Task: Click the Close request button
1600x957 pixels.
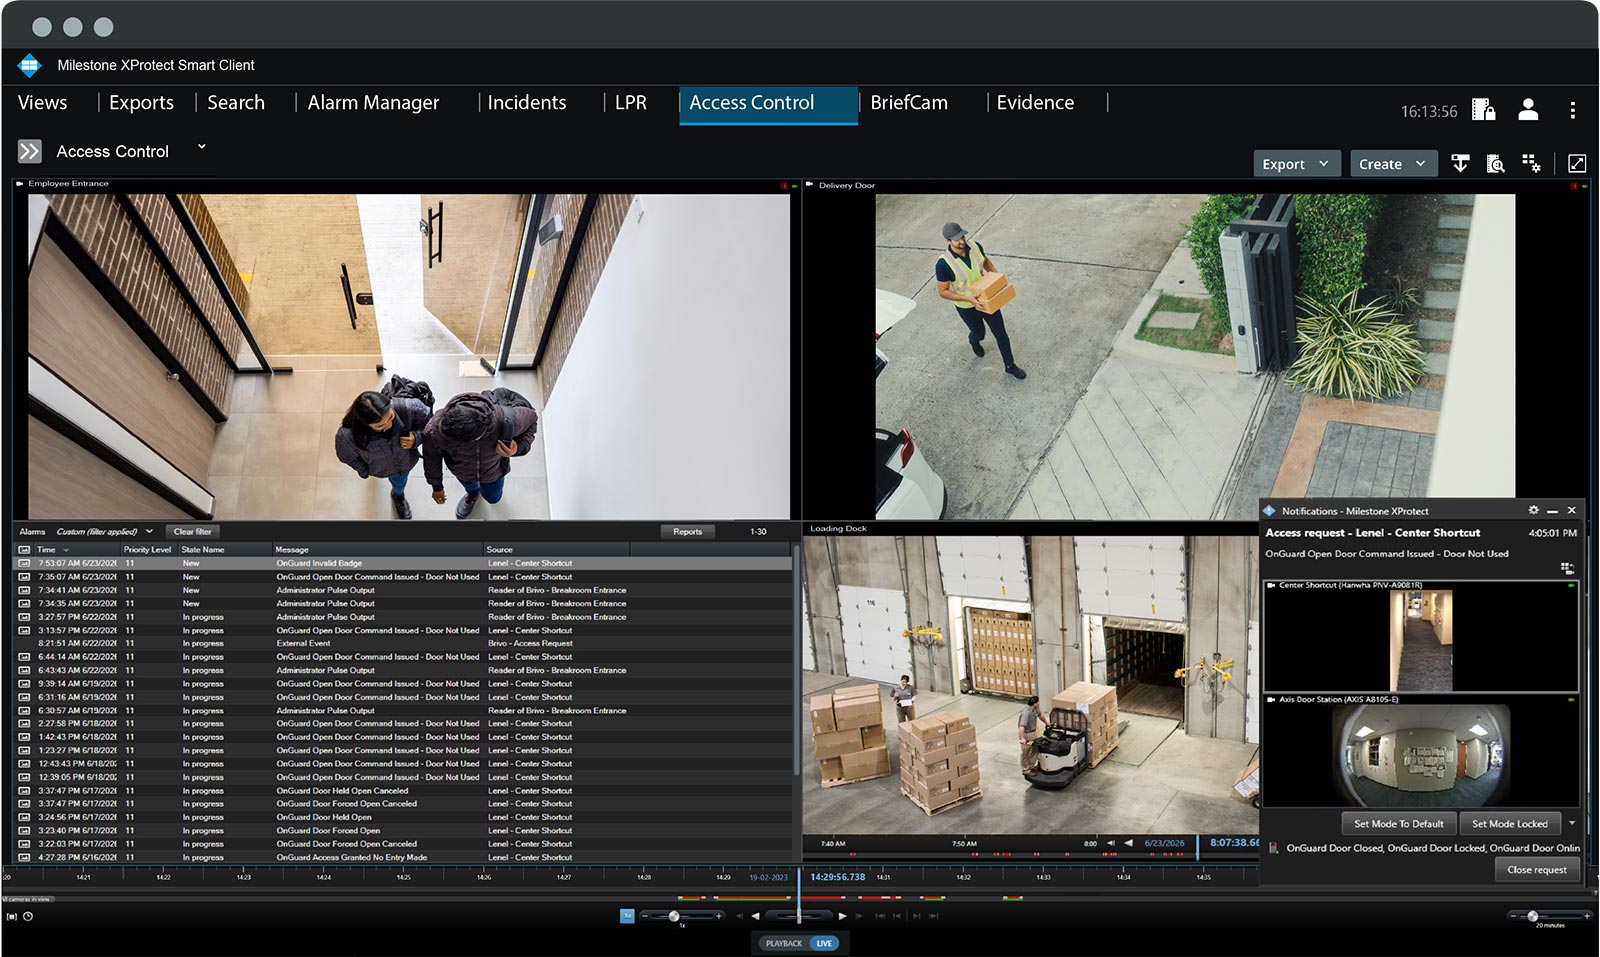Action: [1537, 870]
